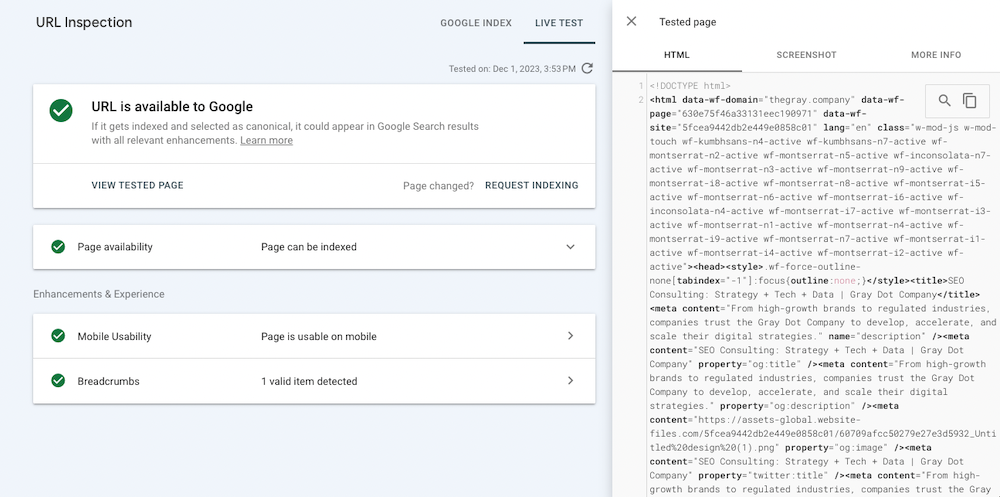This screenshot has width=1000, height=497.
Task: Click the refresh test icon beside tested date
Action: tap(587, 69)
